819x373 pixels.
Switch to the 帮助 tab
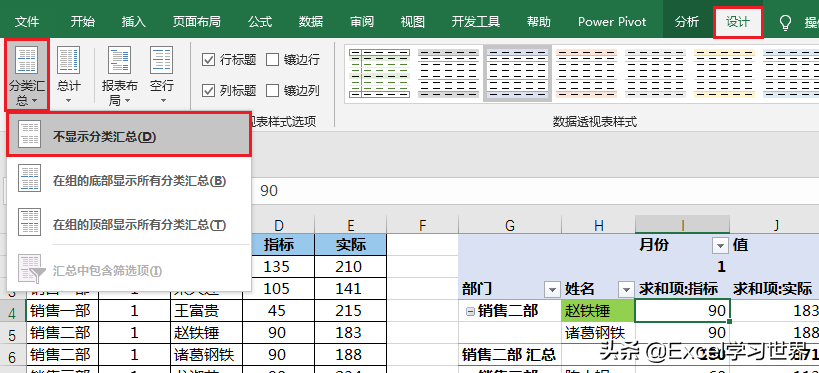539,21
